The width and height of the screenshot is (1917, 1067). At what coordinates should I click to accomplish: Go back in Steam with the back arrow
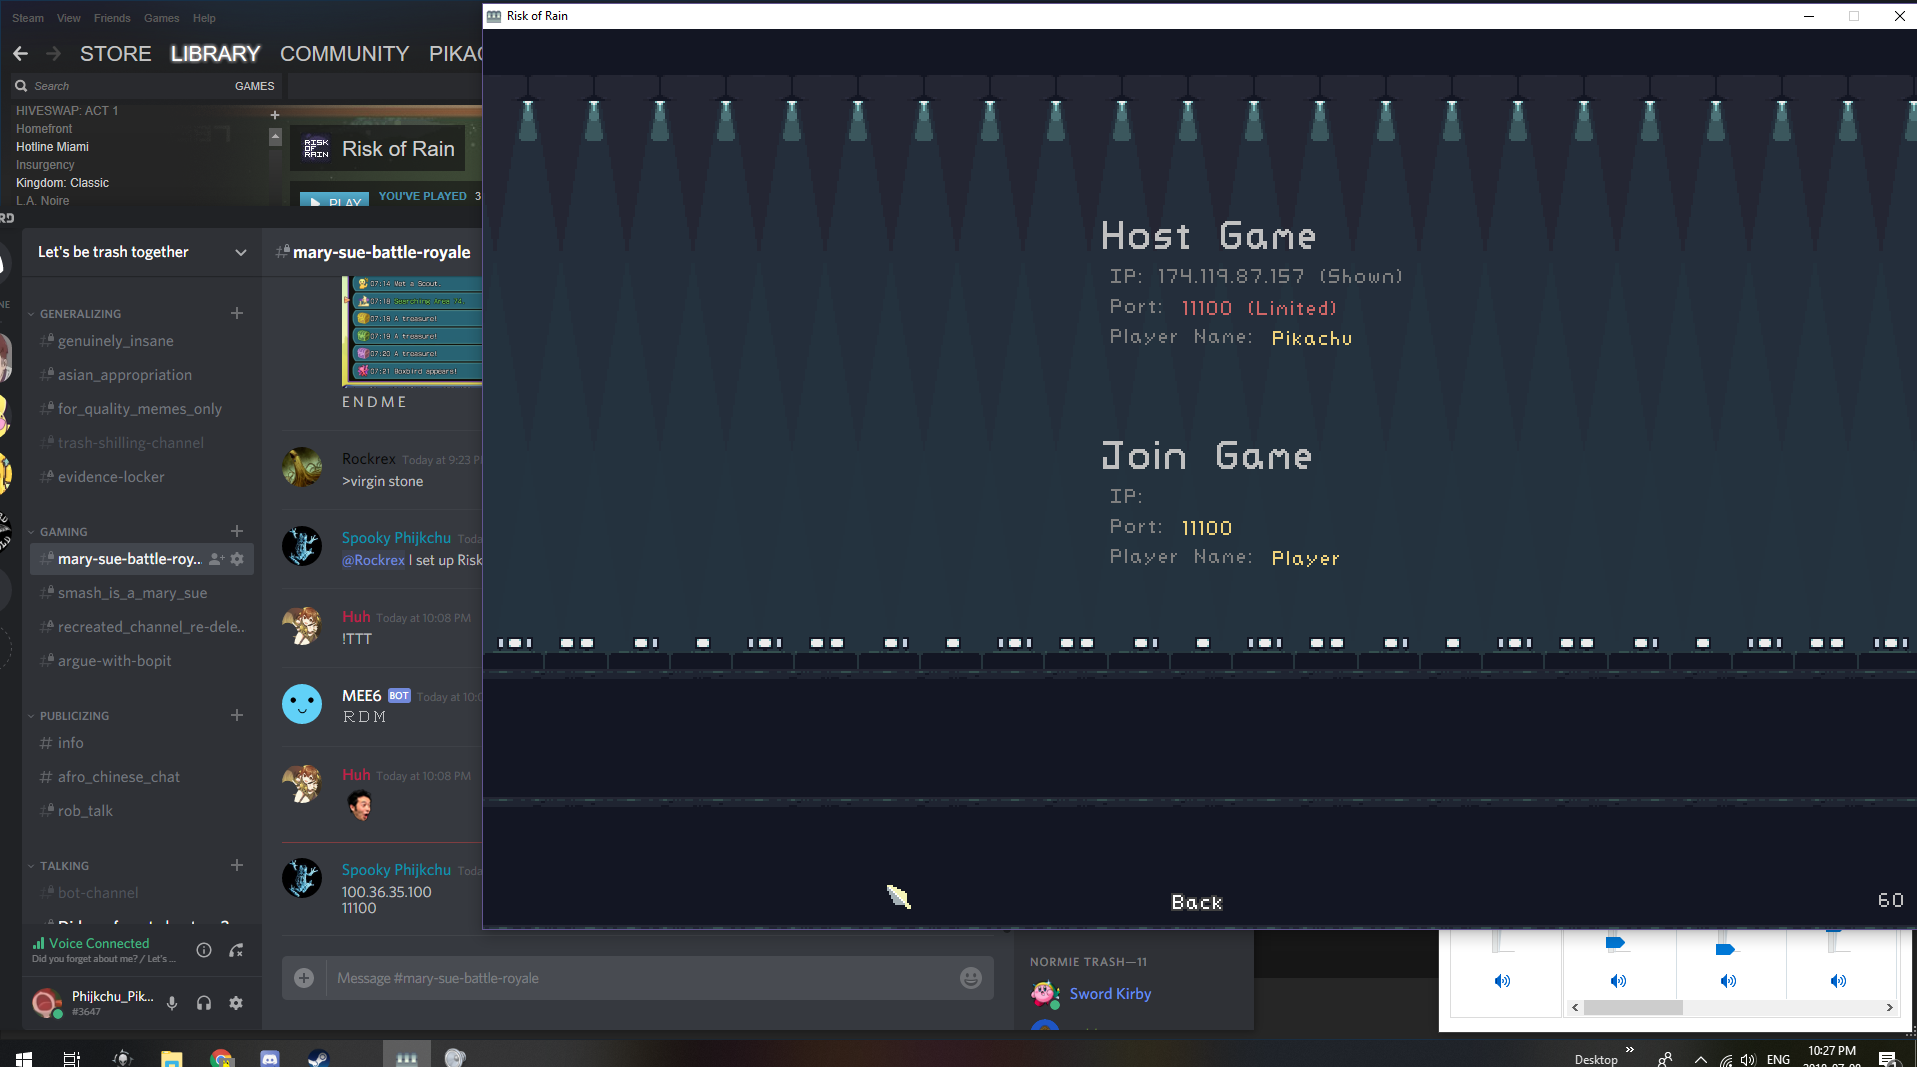coord(20,53)
